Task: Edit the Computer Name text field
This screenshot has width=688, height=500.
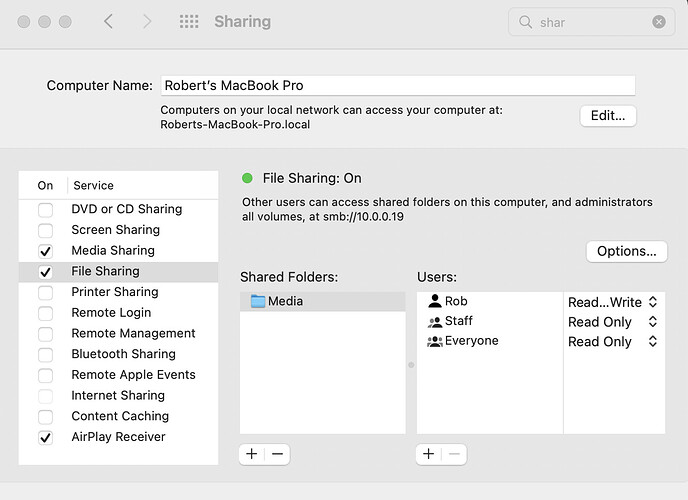Action: pos(398,85)
